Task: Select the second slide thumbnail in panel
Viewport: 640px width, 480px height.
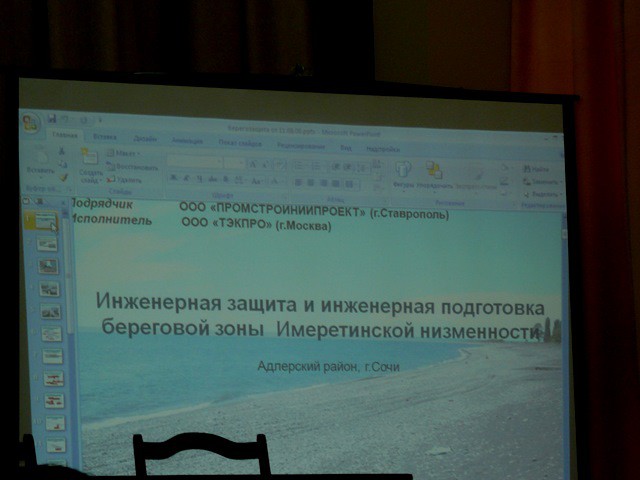Action: click(48, 244)
